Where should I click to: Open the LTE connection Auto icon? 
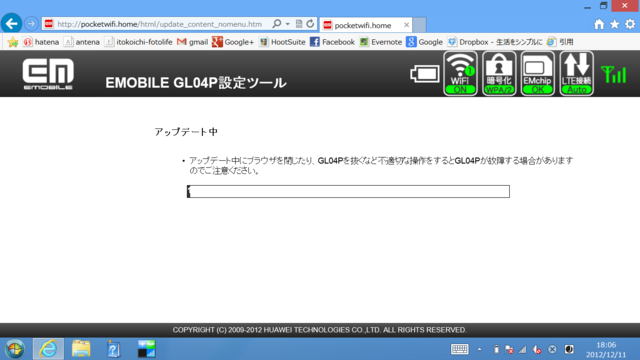tap(576, 73)
